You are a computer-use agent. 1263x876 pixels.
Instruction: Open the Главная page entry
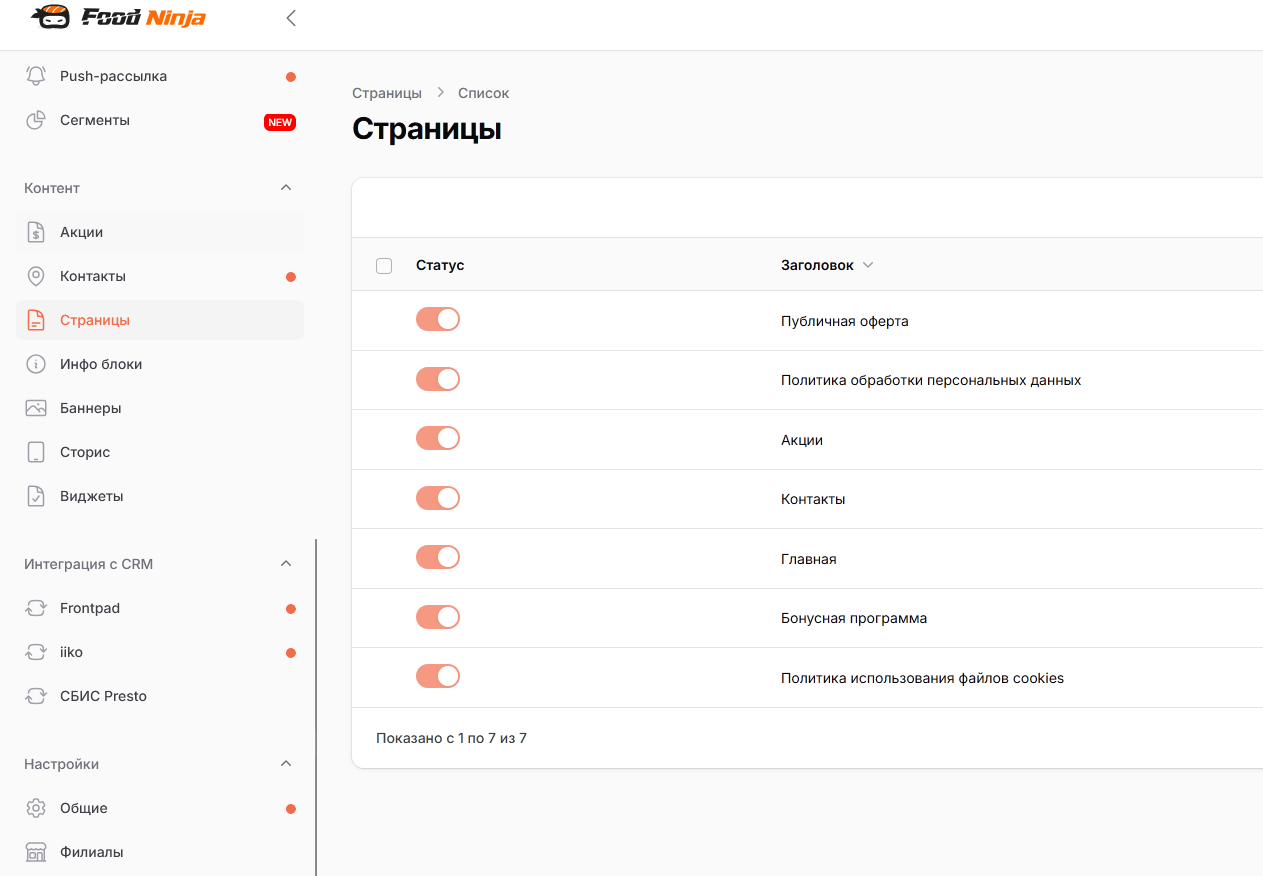(809, 559)
